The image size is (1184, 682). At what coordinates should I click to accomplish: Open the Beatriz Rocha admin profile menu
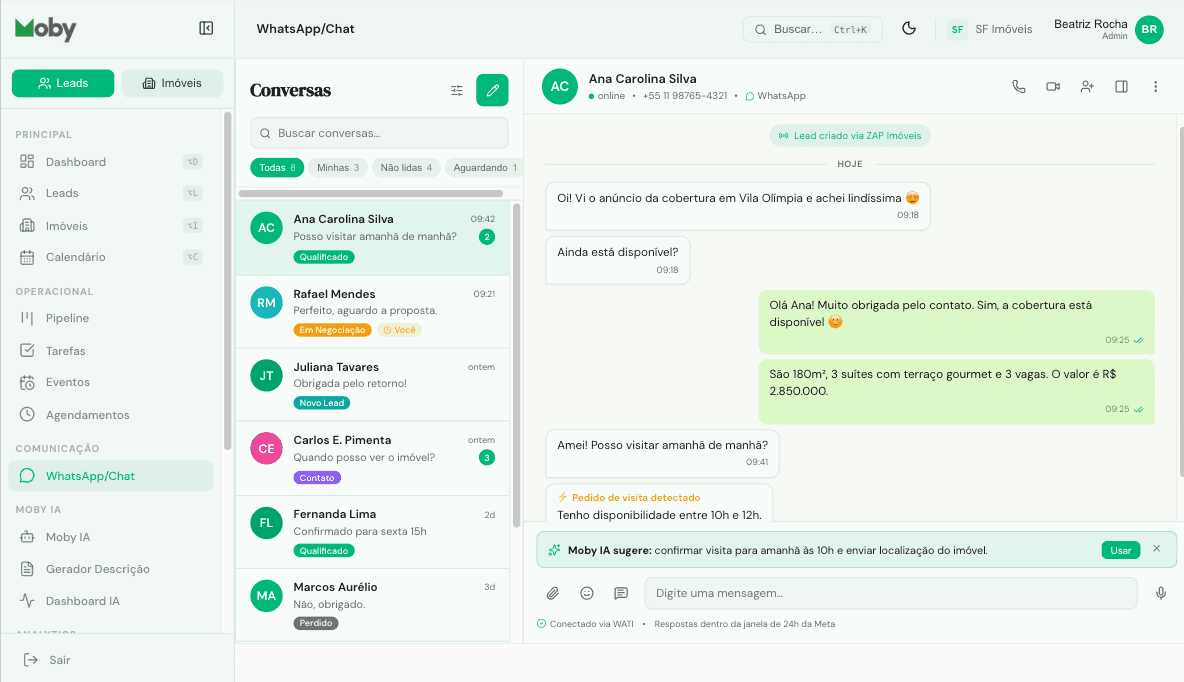click(1110, 29)
